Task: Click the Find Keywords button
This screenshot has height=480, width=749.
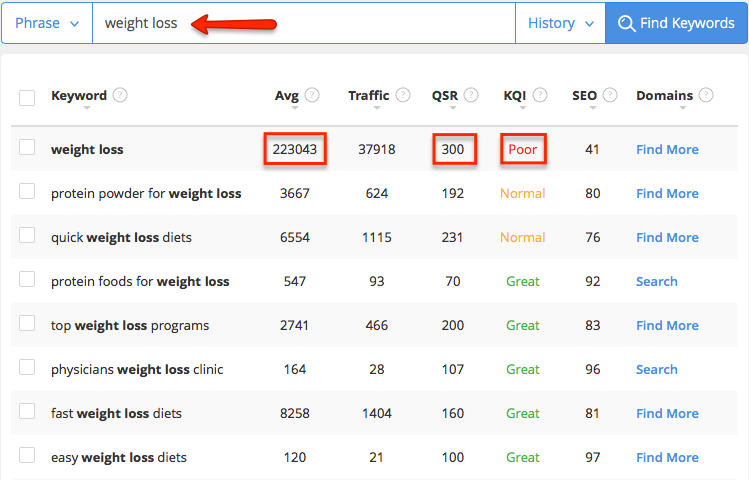Action: click(676, 23)
